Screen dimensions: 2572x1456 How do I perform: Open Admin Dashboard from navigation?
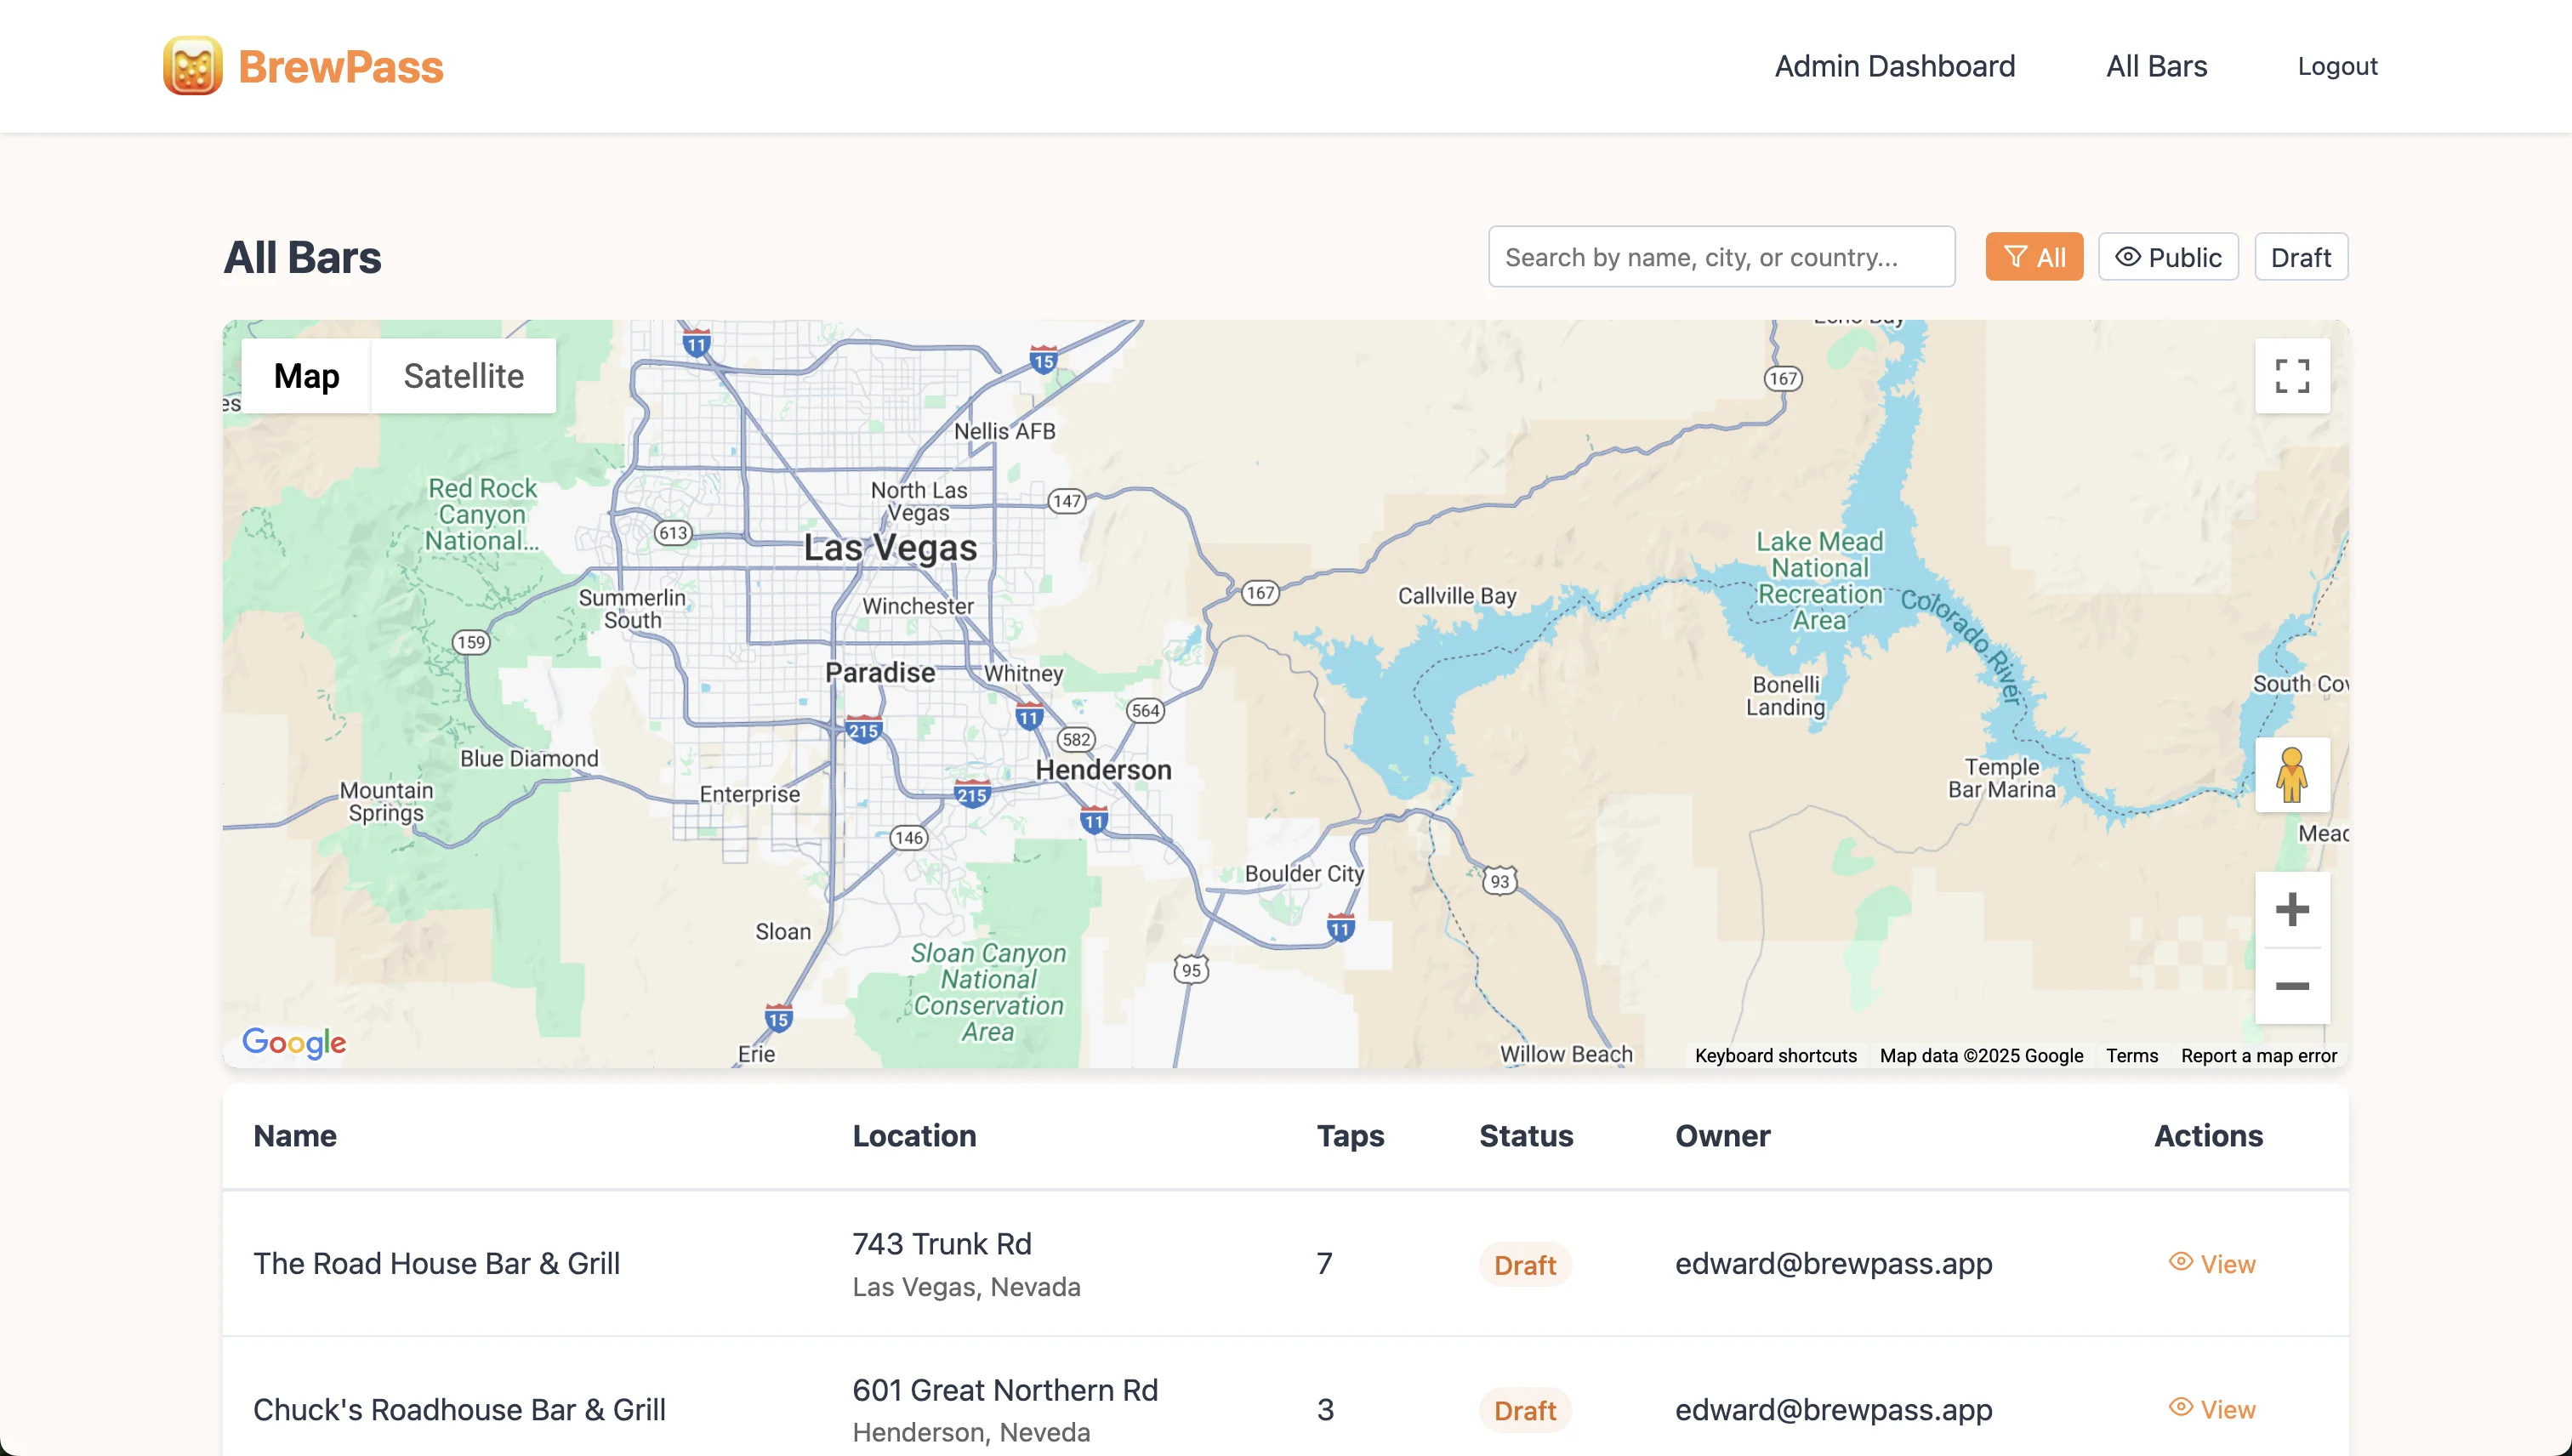pyautogui.click(x=1894, y=66)
